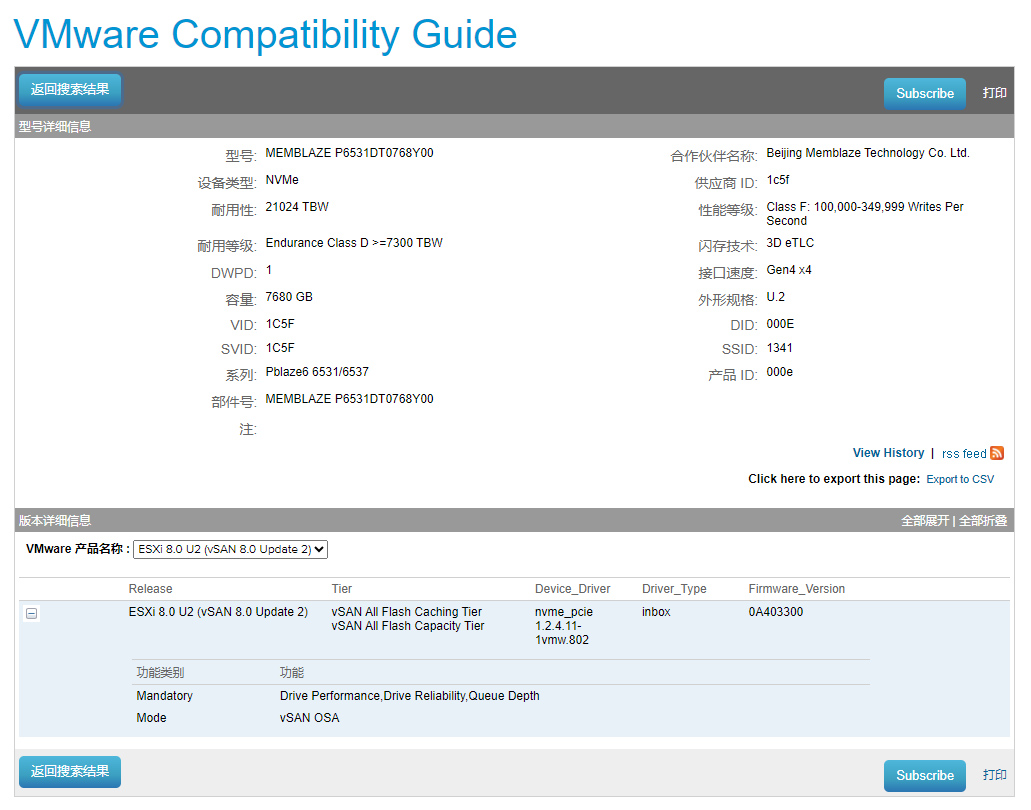
Task: Click the Class F performance level text
Action: click(865, 214)
